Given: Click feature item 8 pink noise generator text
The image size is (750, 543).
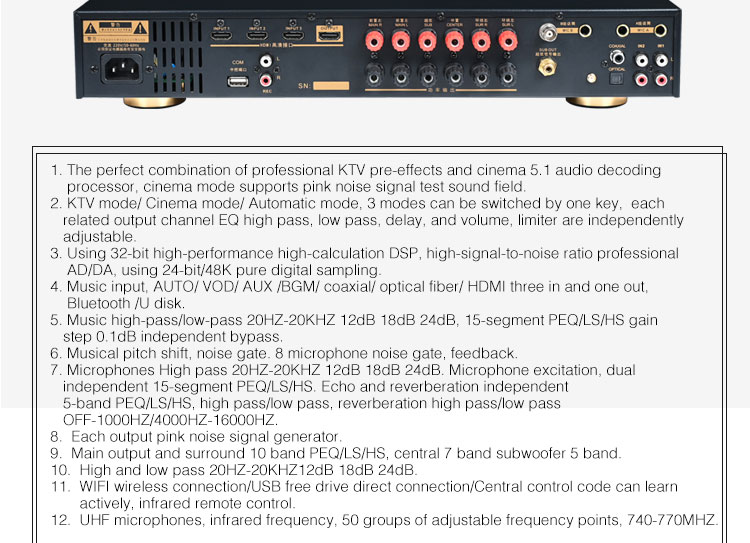Looking at the screenshot, I should (196, 437).
